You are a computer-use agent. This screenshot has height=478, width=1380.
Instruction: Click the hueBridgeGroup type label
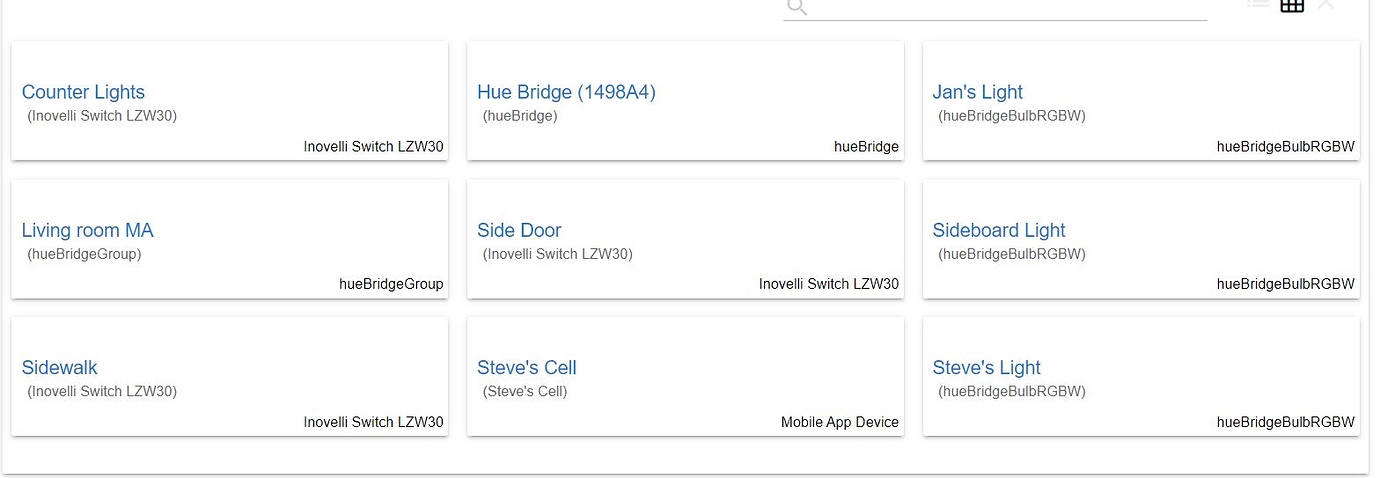[391, 285]
